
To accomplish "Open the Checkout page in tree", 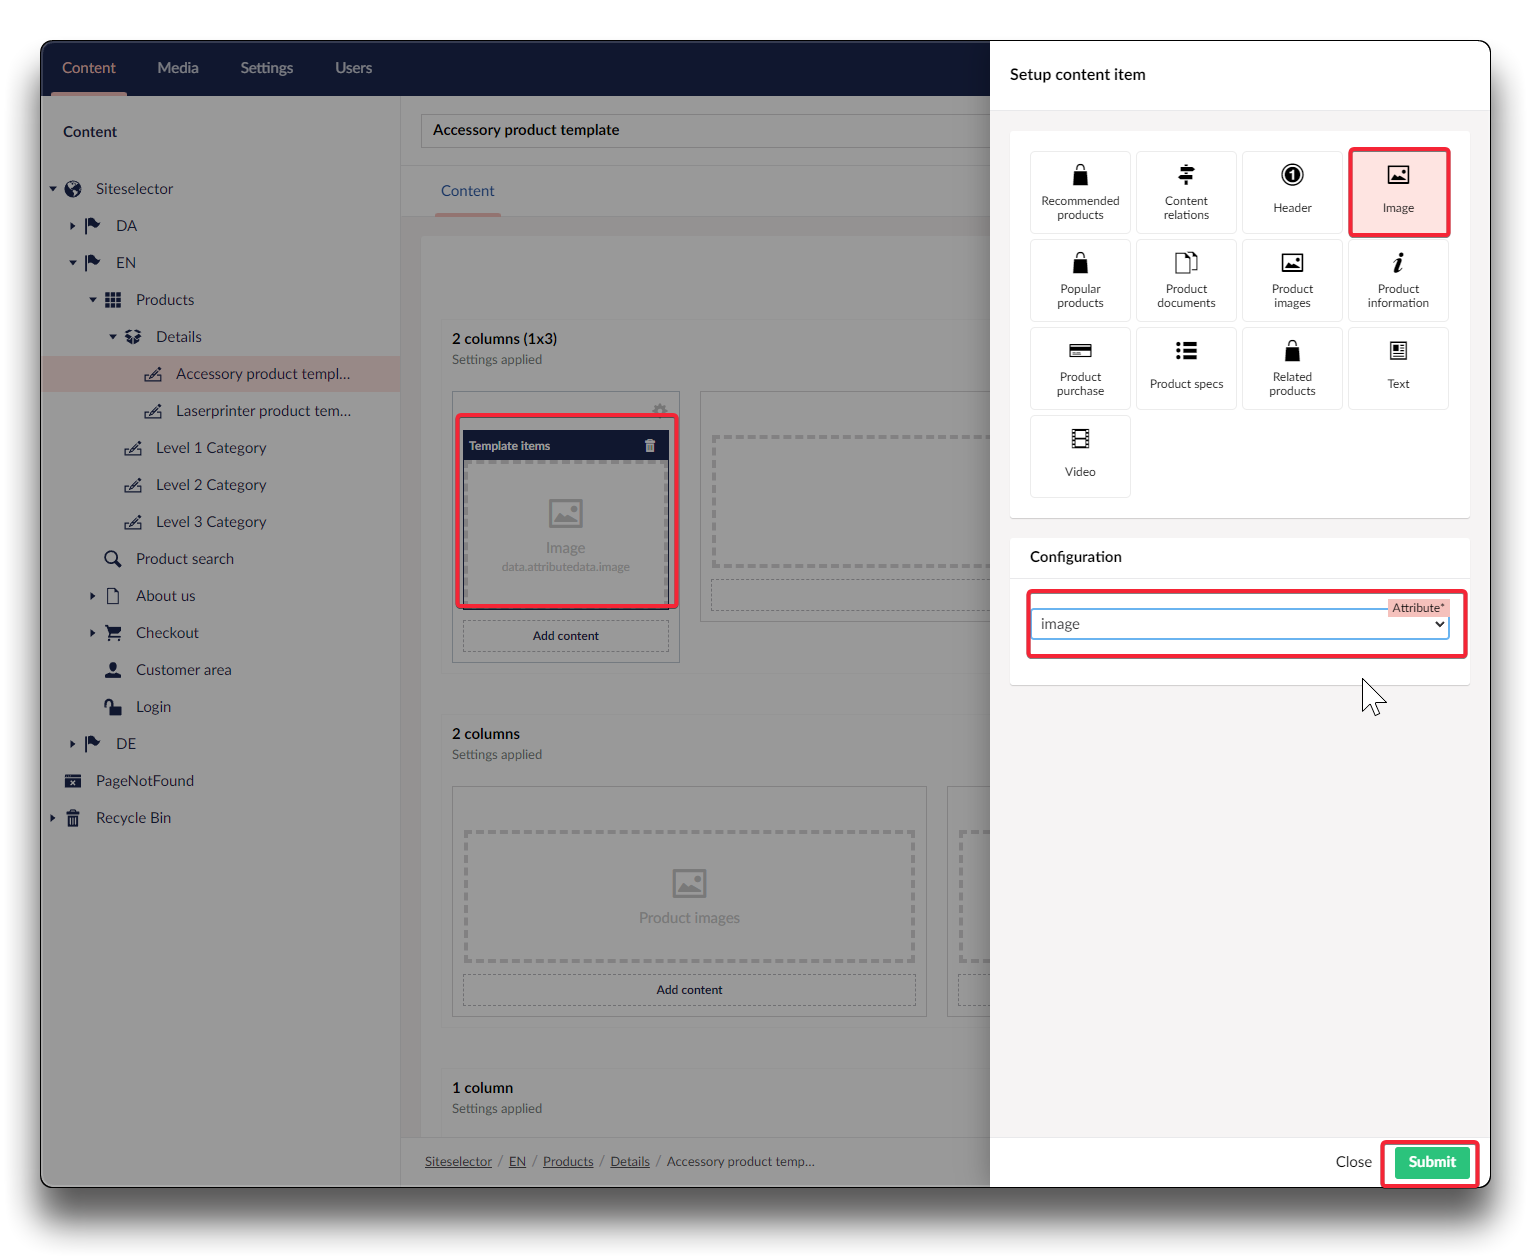I will click(x=167, y=633).
